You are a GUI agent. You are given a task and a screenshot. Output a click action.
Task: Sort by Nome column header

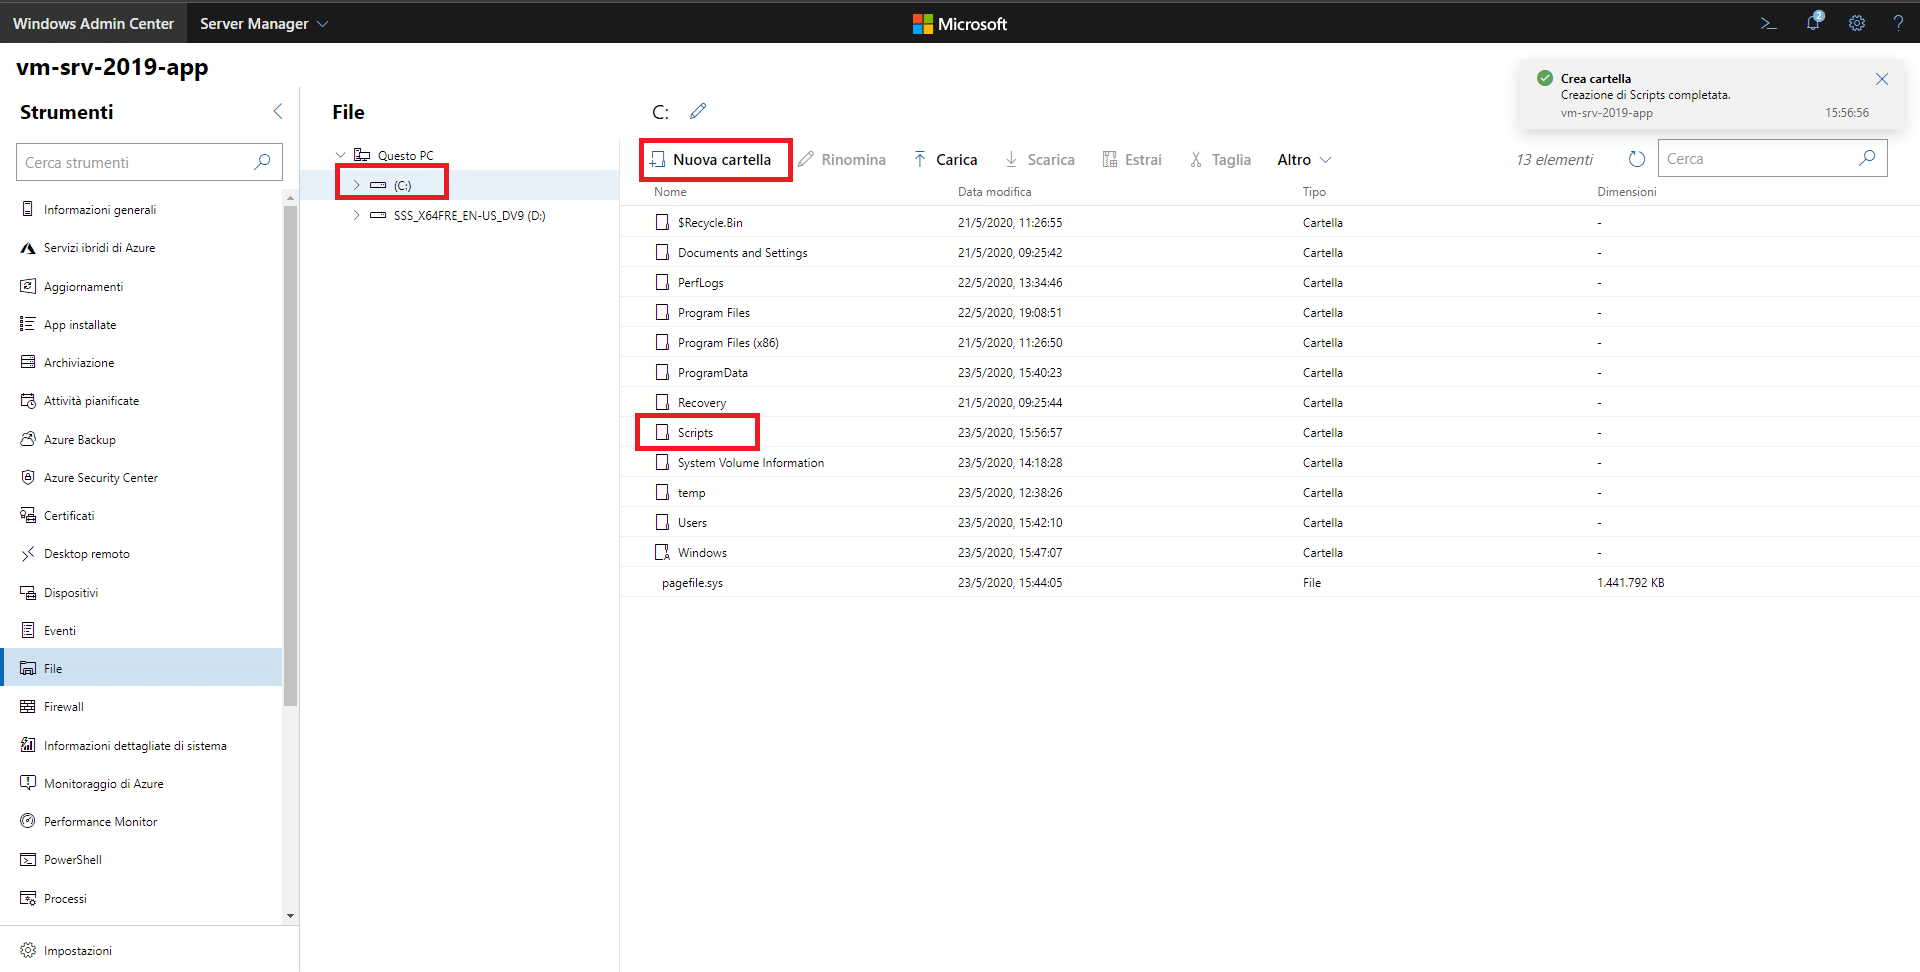tap(670, 192)
